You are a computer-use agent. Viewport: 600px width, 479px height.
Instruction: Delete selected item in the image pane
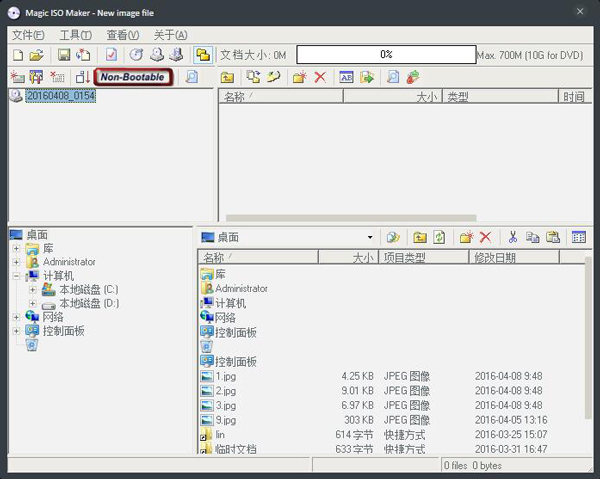pyautogui.click(x=320, y=77)
